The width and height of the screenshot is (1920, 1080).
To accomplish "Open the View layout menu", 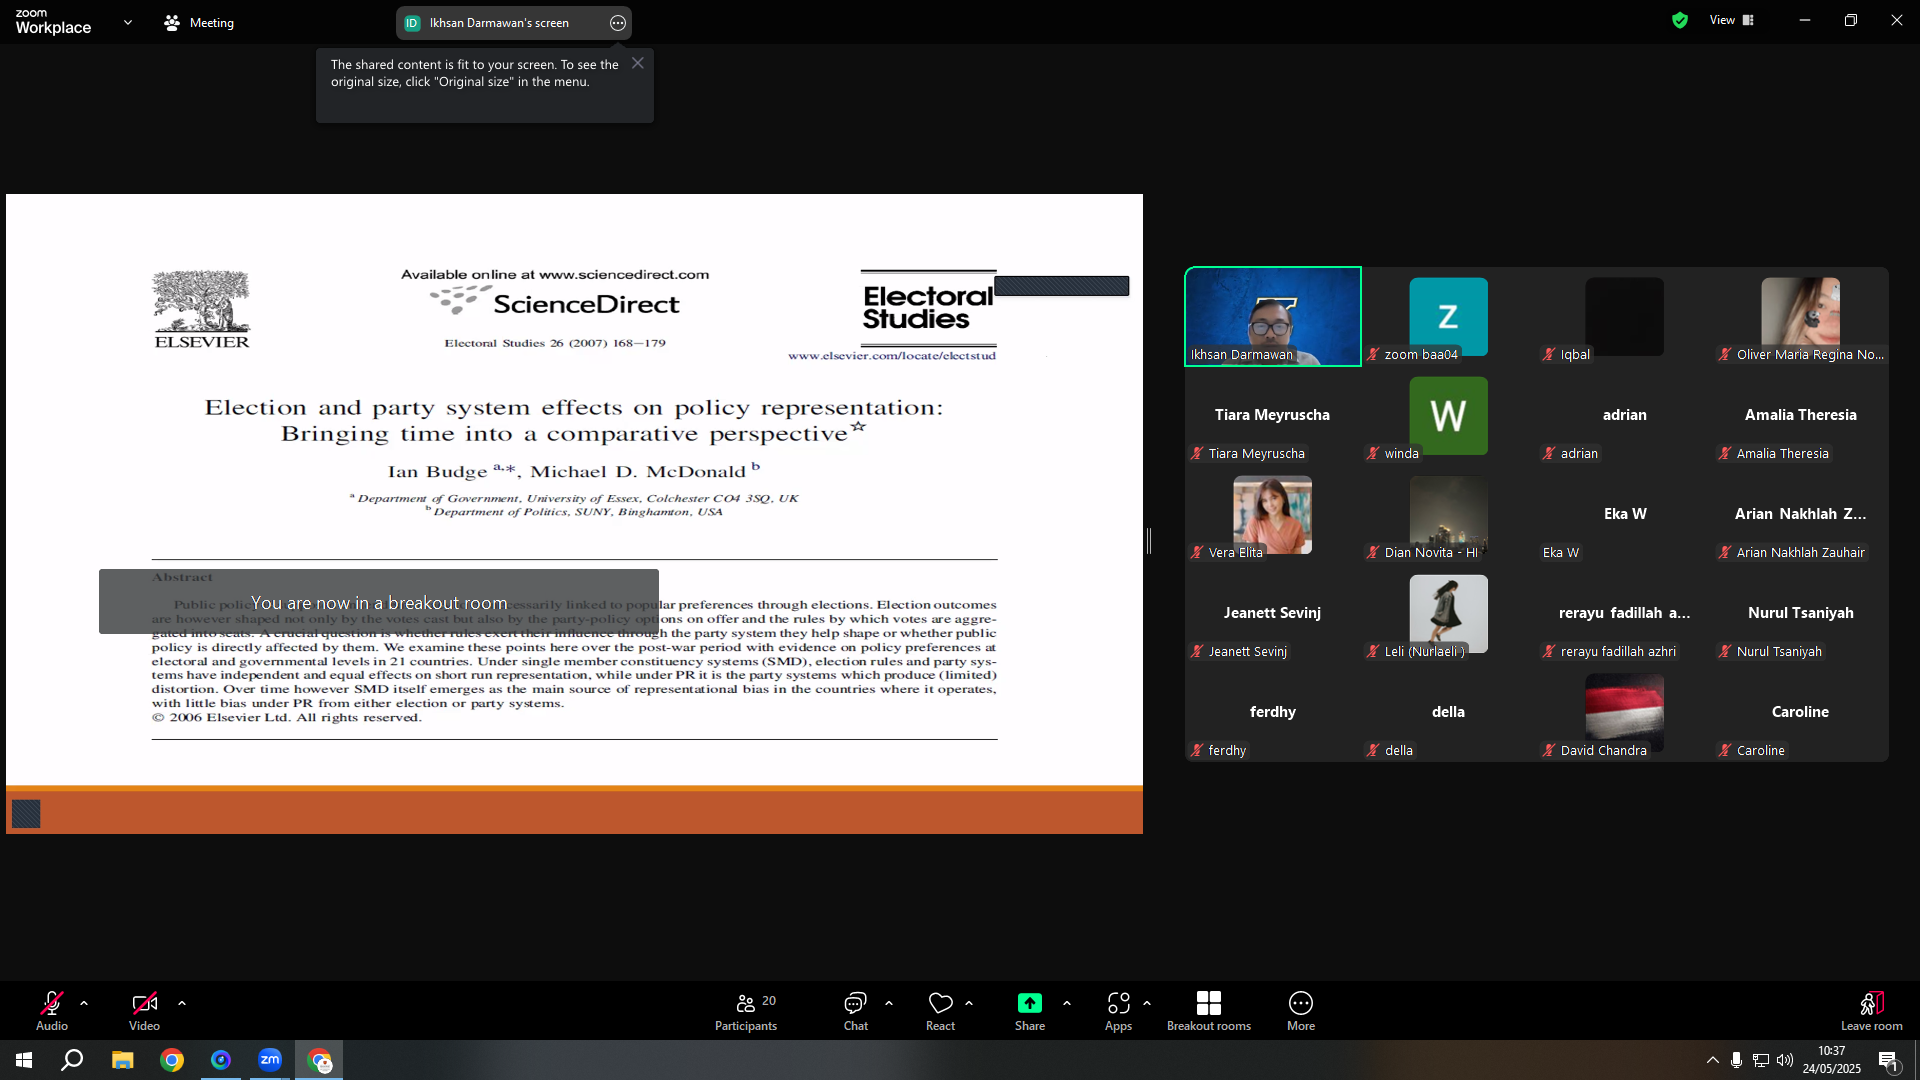I will [1732, 20].
